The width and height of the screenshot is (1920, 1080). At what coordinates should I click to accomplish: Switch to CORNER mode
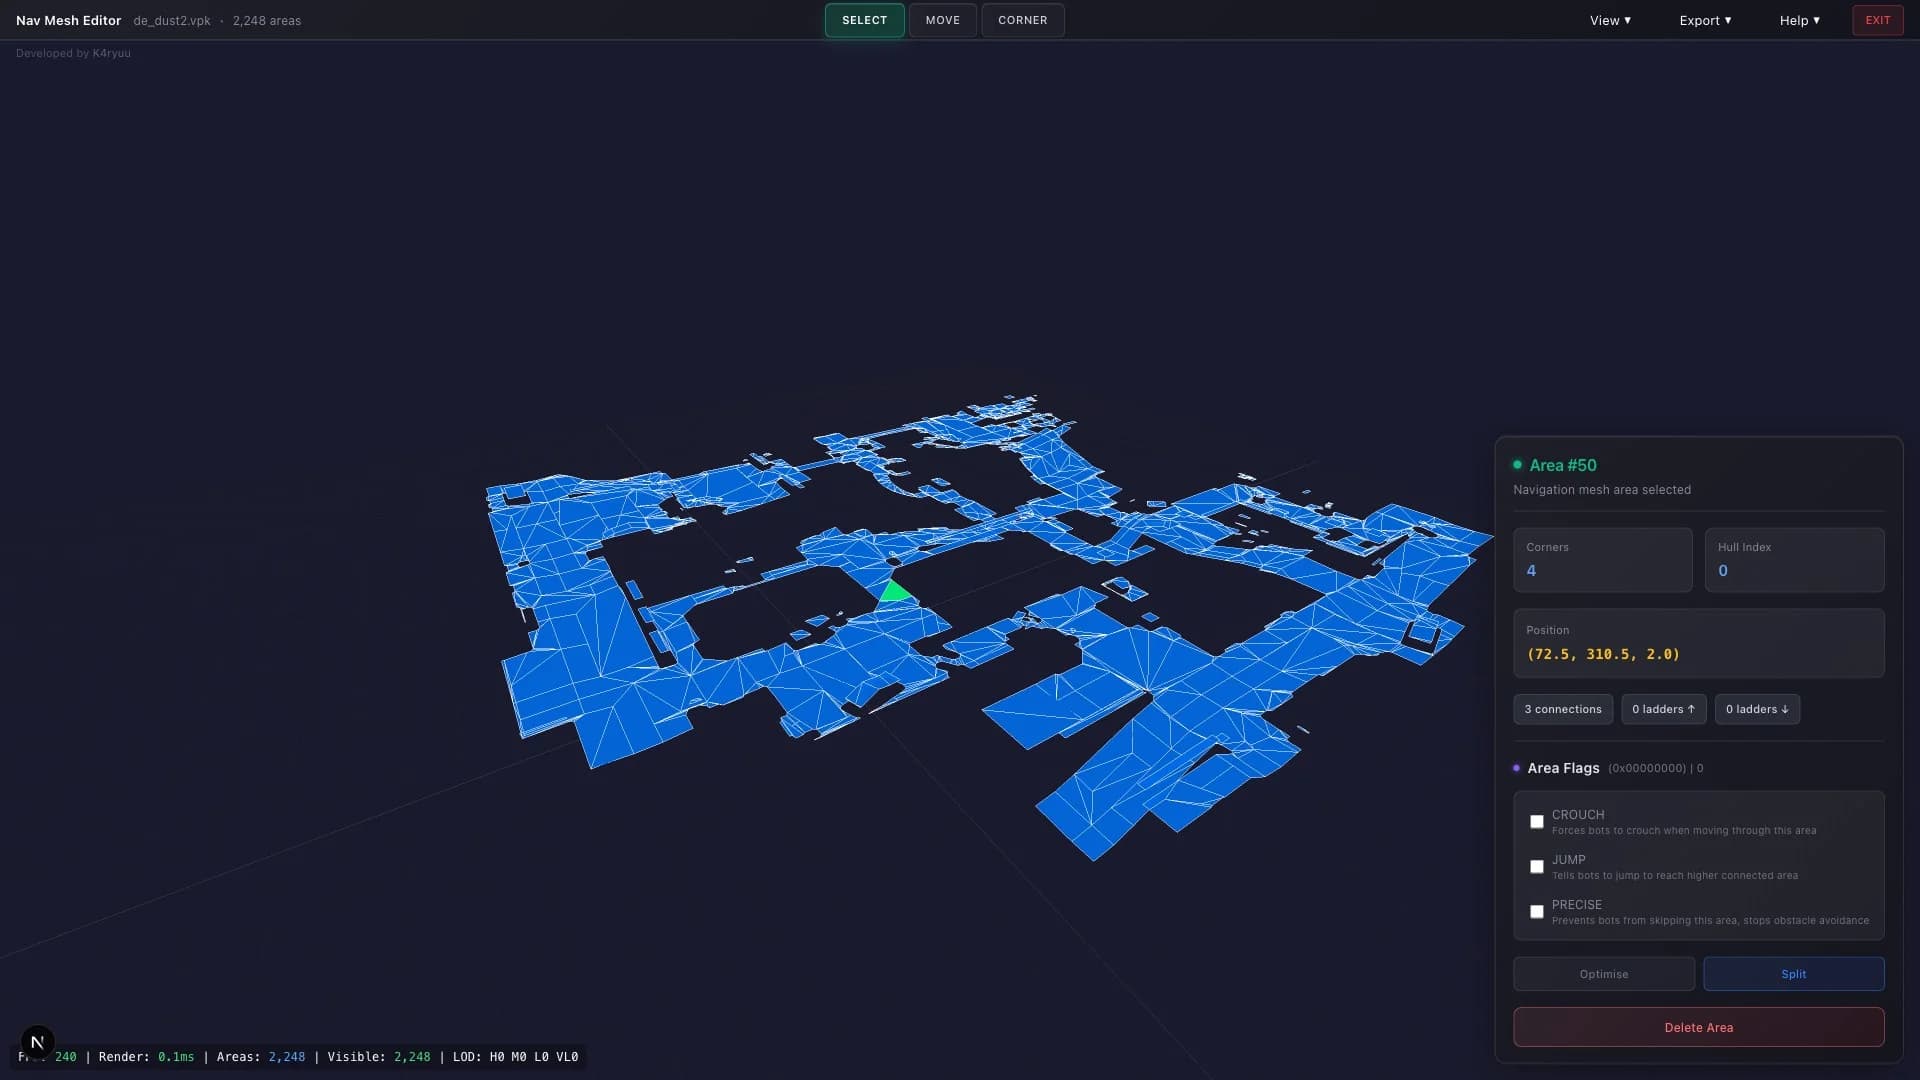pos(1022,20)
